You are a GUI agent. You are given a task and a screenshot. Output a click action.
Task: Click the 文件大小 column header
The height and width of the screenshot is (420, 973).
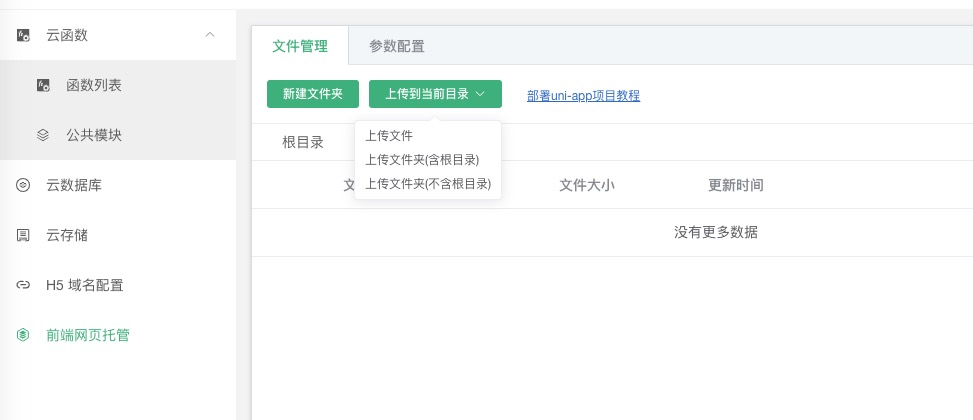[586, 185]
